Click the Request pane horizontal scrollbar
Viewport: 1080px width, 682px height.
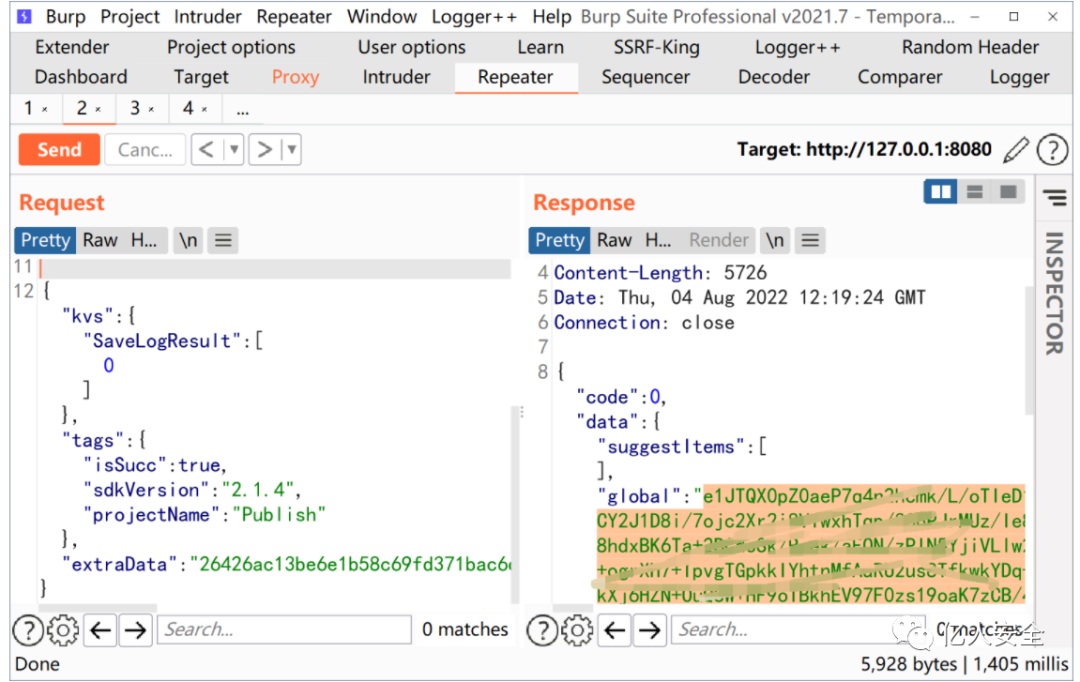pos(98,608)
